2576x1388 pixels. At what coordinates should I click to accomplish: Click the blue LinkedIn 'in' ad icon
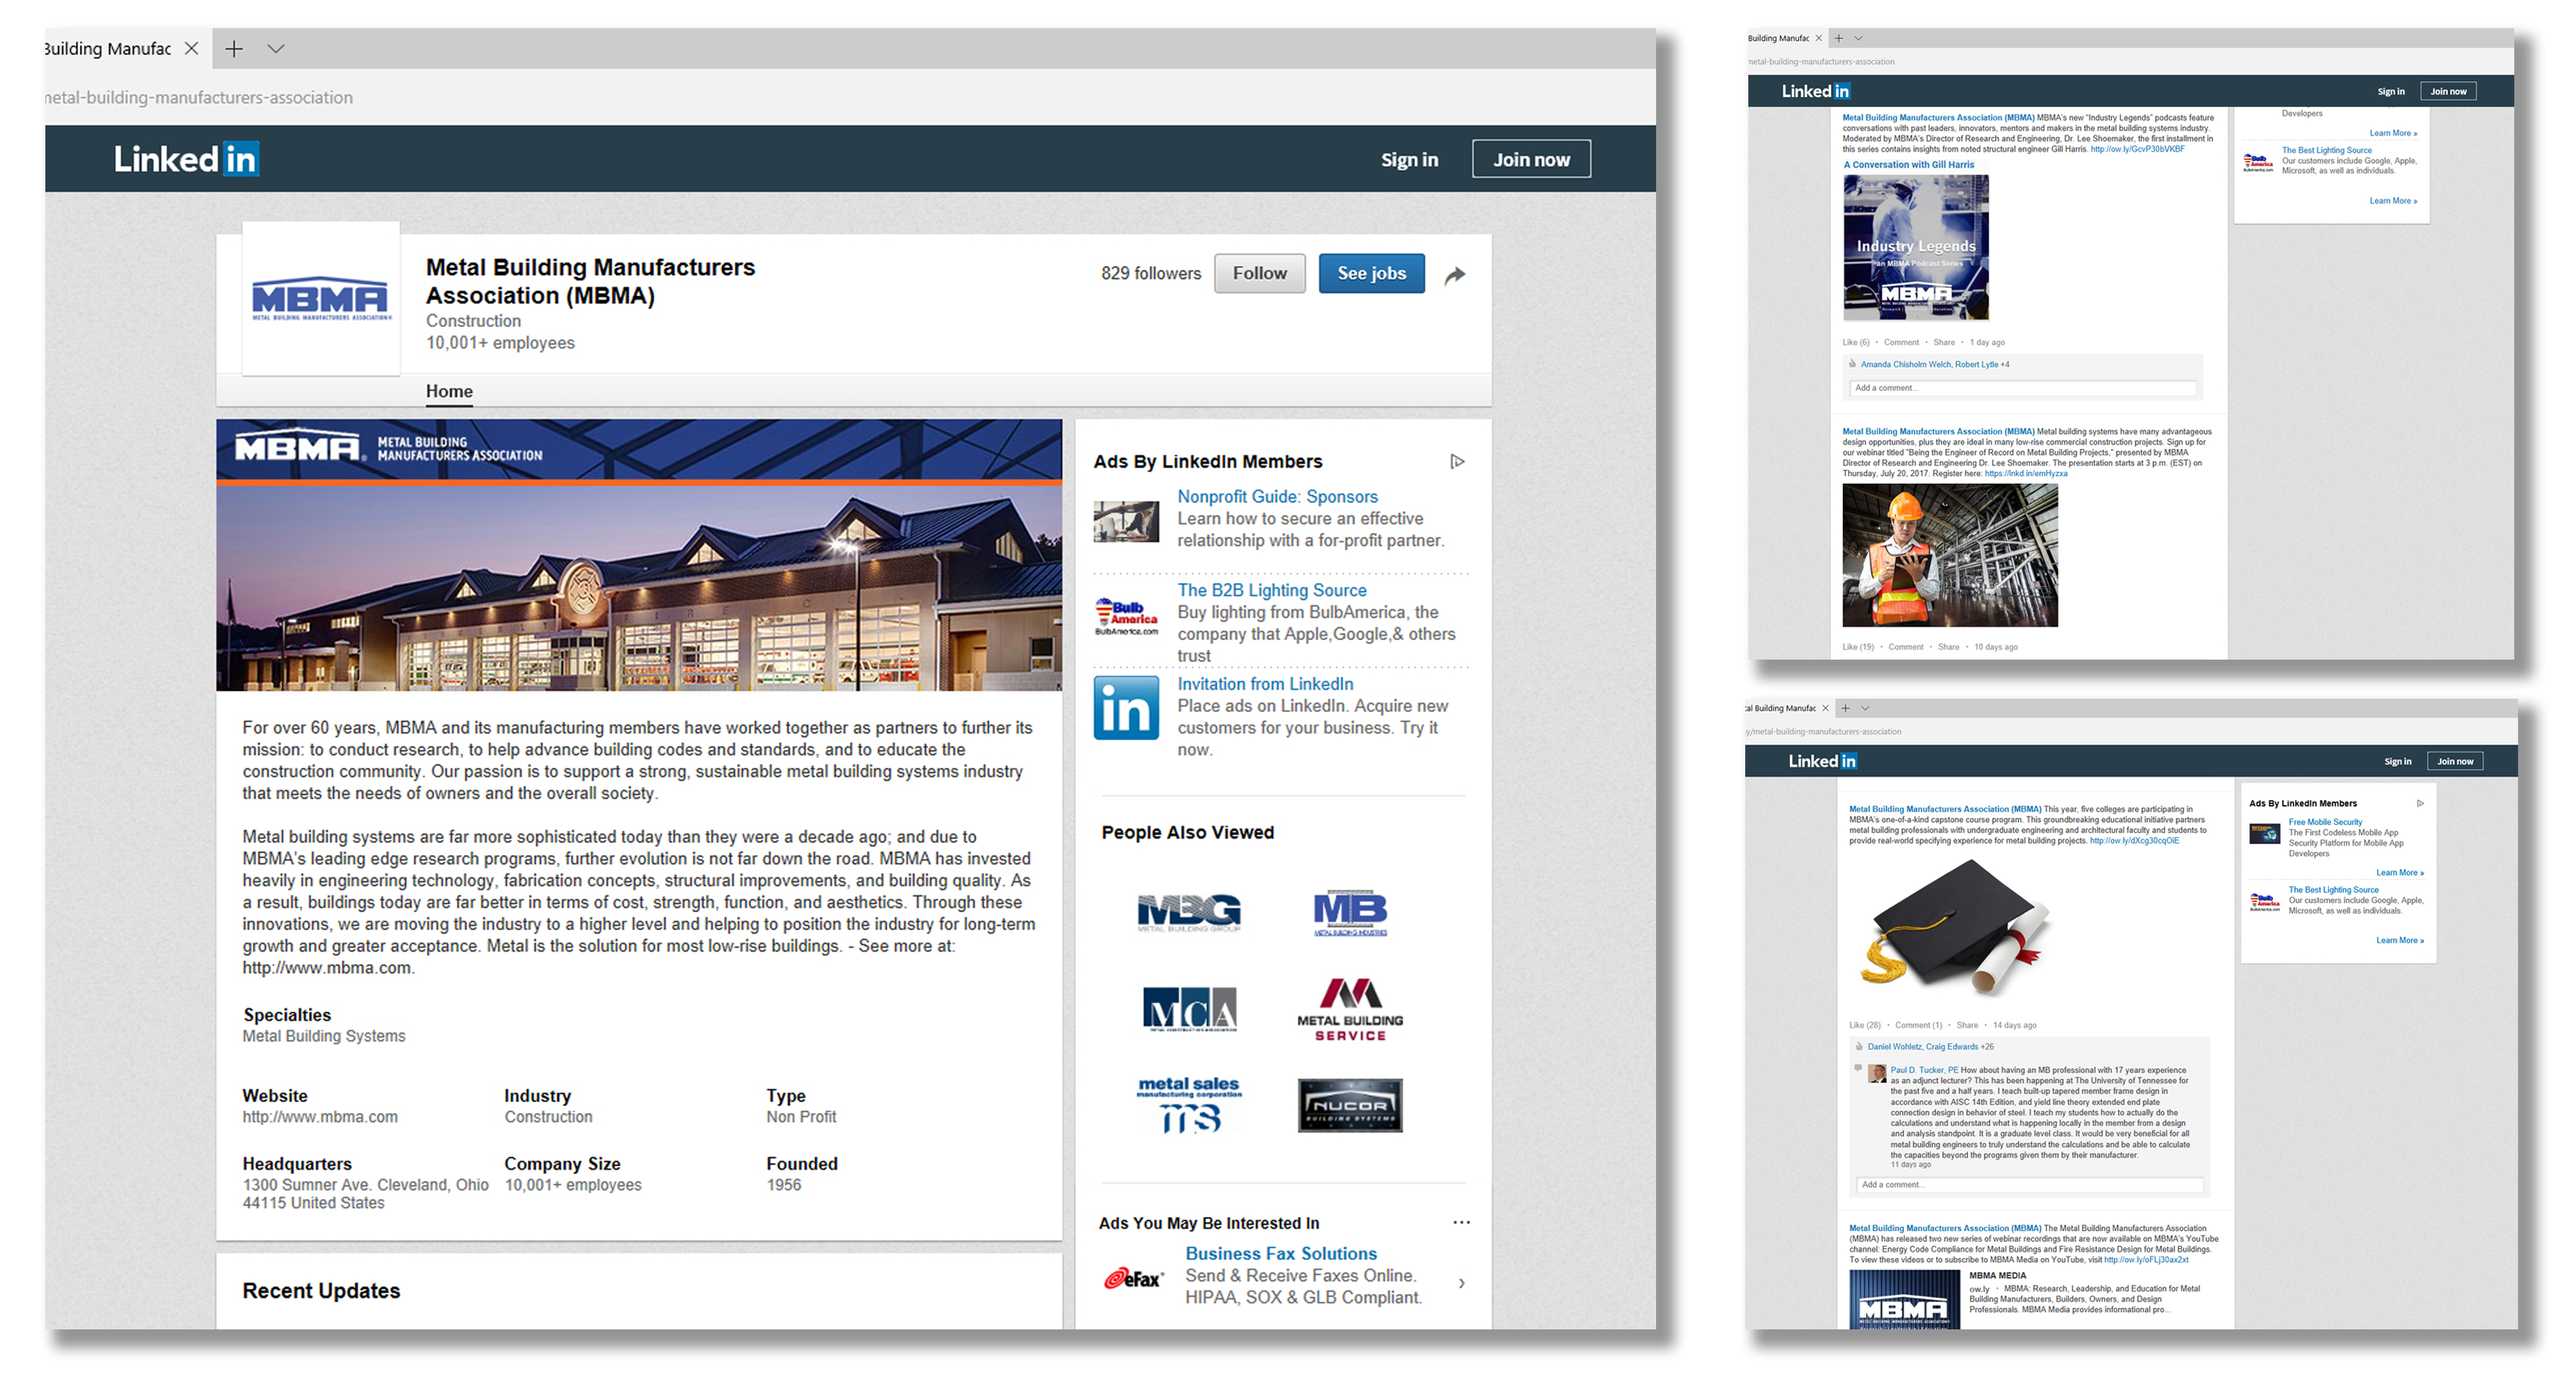(x=1126, y=708)
